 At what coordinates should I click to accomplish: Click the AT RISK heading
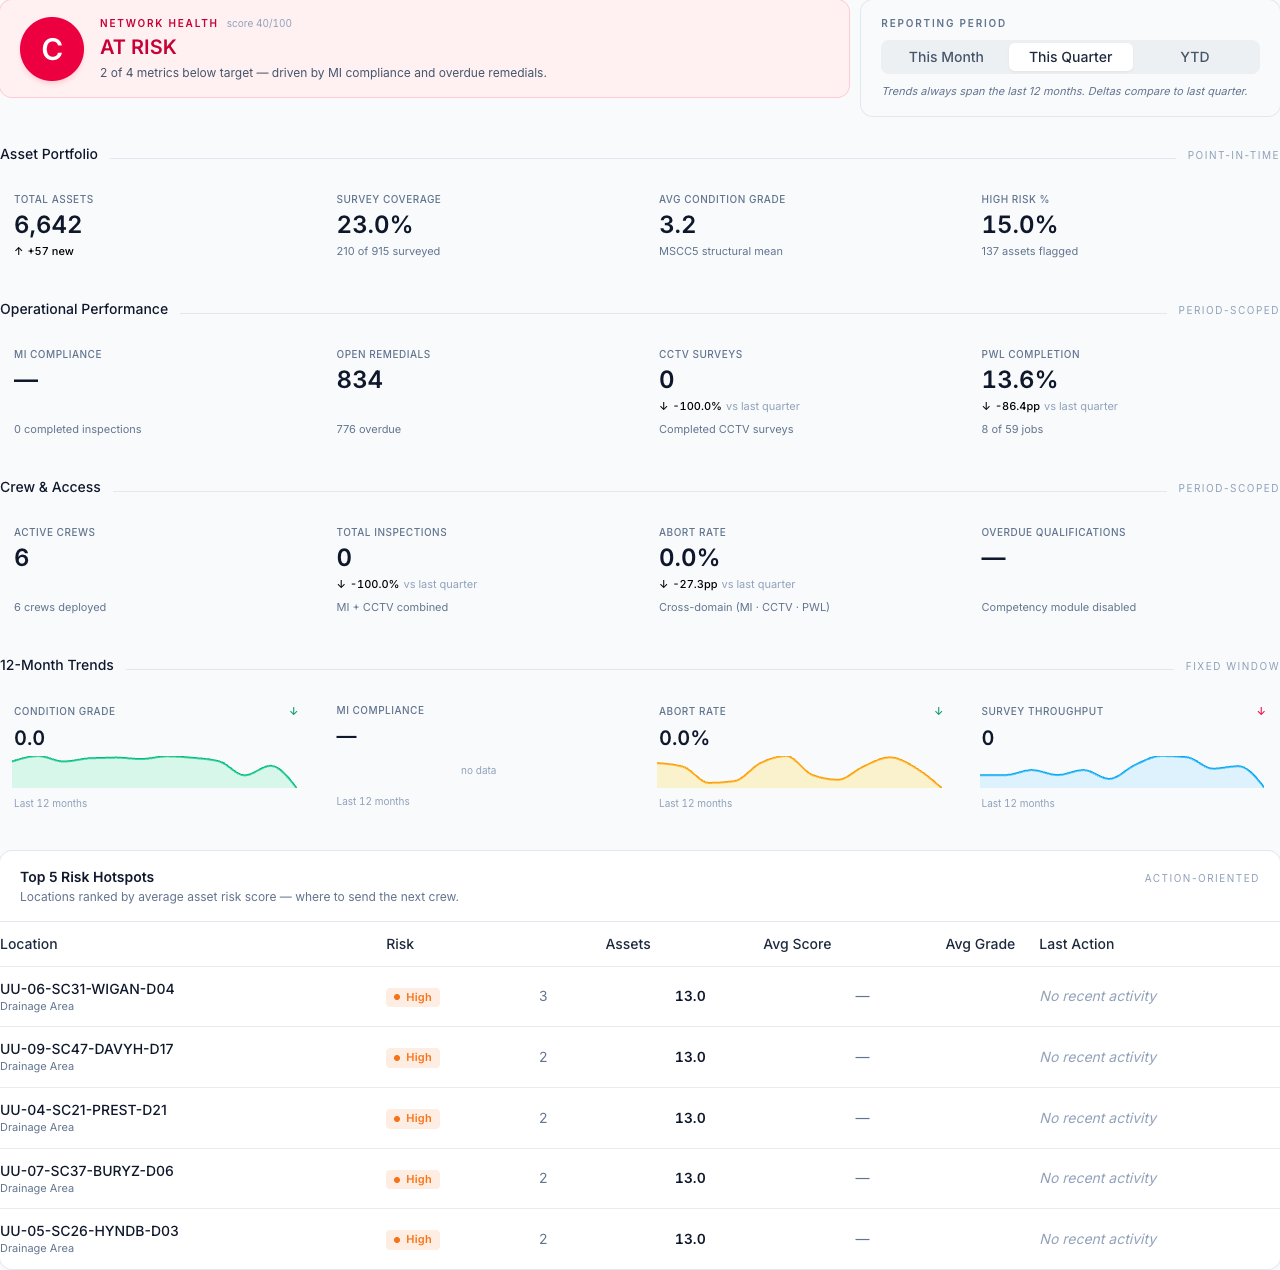click(138, 47)
